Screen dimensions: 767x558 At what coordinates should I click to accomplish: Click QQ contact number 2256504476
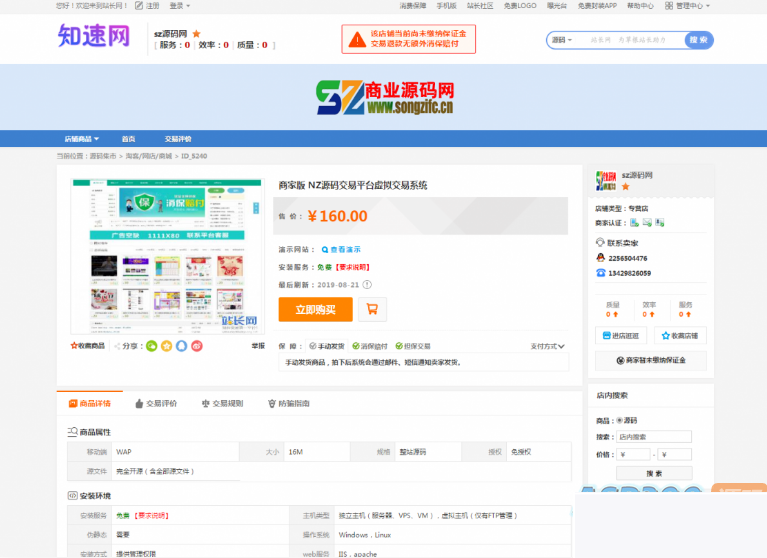click(x=628, y=258)
